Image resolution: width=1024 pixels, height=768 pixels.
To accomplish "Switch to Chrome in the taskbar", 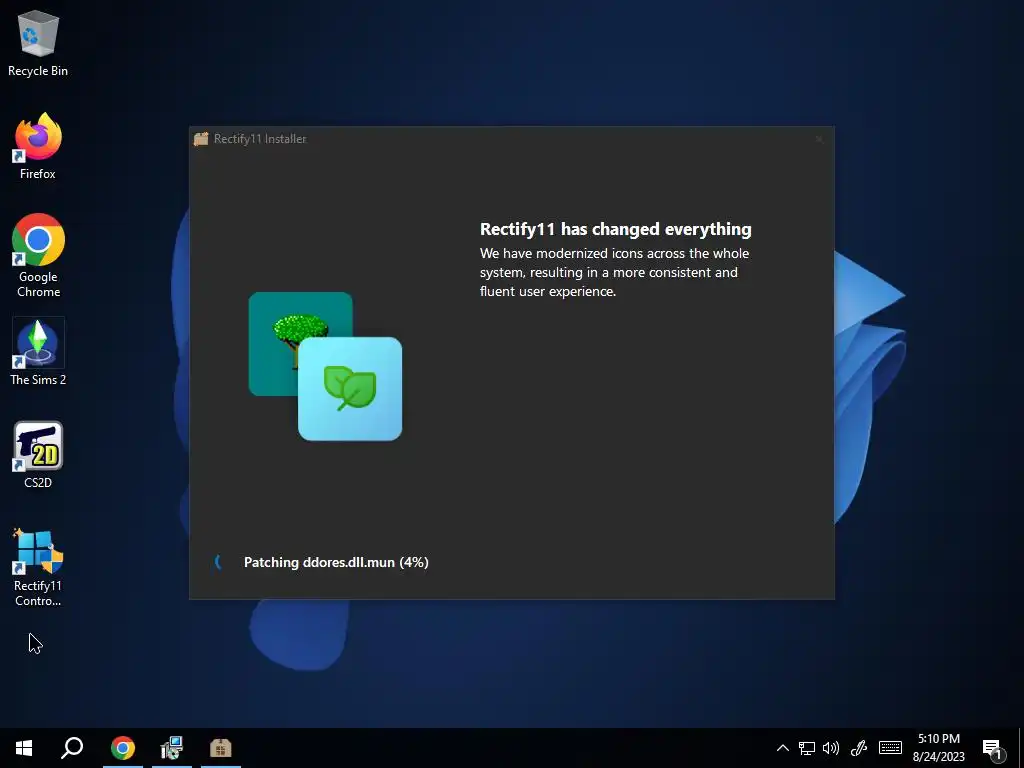I will (x=122, y=748).
